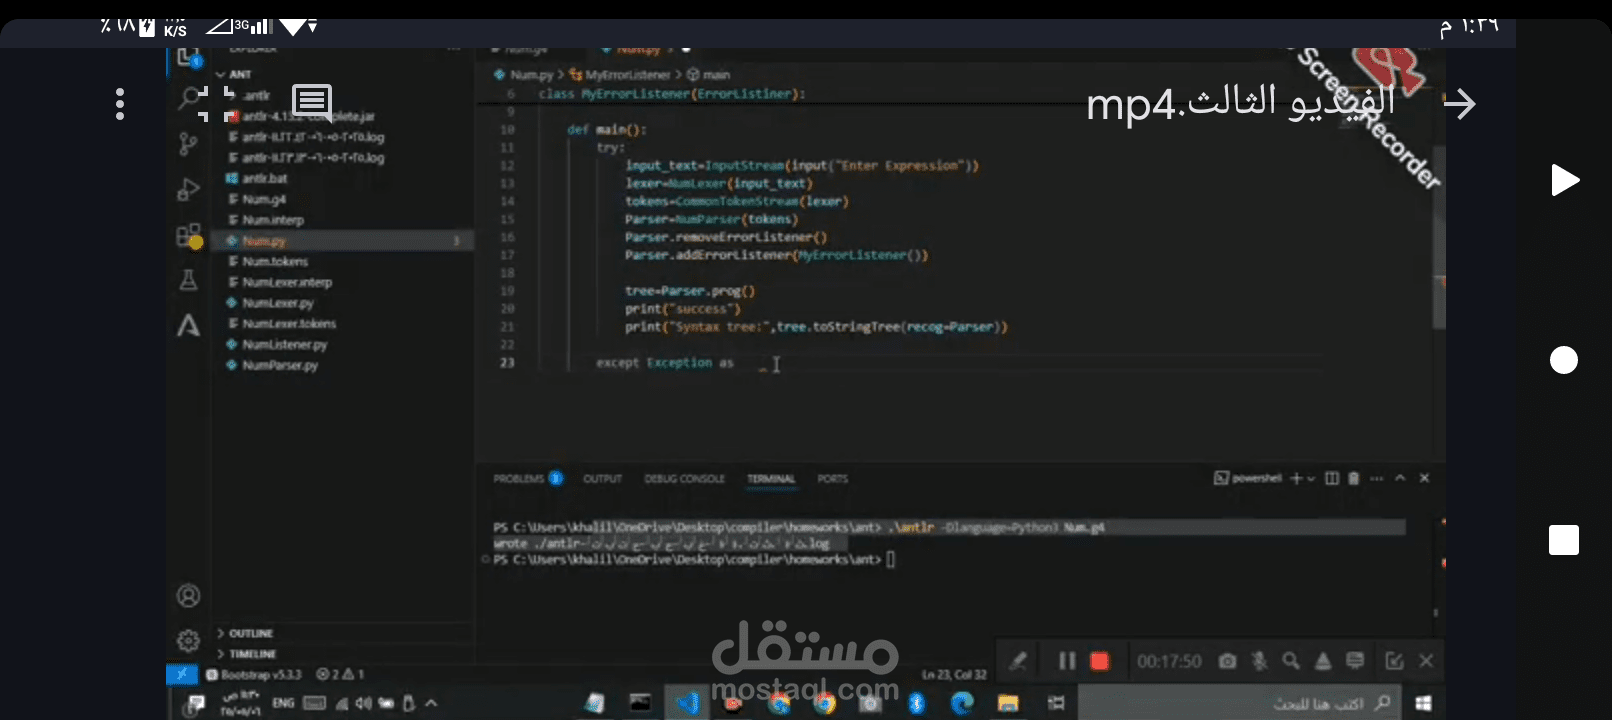This screenshot has height=720, width=1612.
Task: Show hidden system tray icons chevron
Action: (431, 703)
